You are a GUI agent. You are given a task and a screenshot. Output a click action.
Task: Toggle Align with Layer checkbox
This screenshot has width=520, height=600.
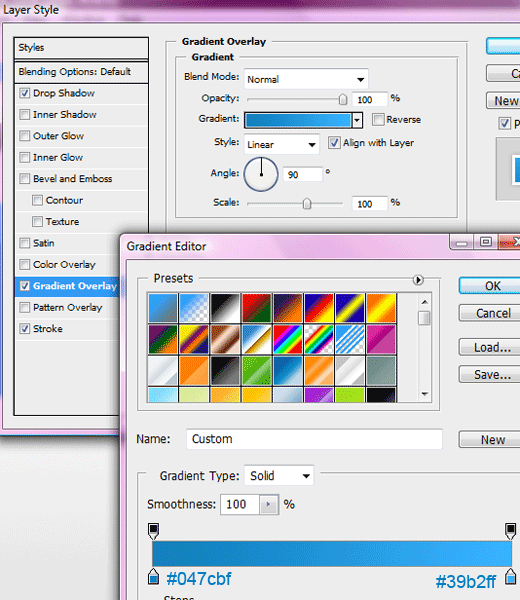pos(334,143)
